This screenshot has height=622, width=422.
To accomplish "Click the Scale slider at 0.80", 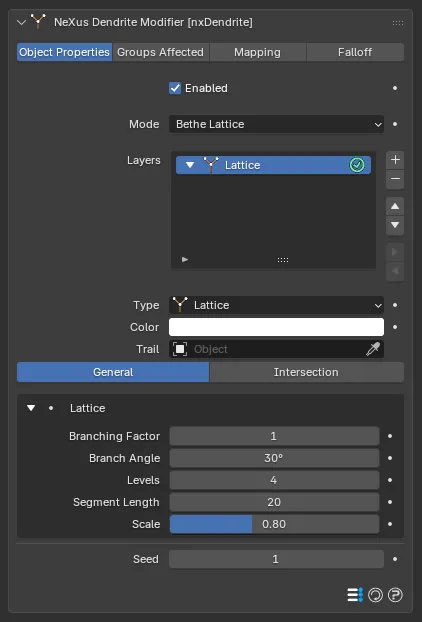I will click(x=274, y=524).
